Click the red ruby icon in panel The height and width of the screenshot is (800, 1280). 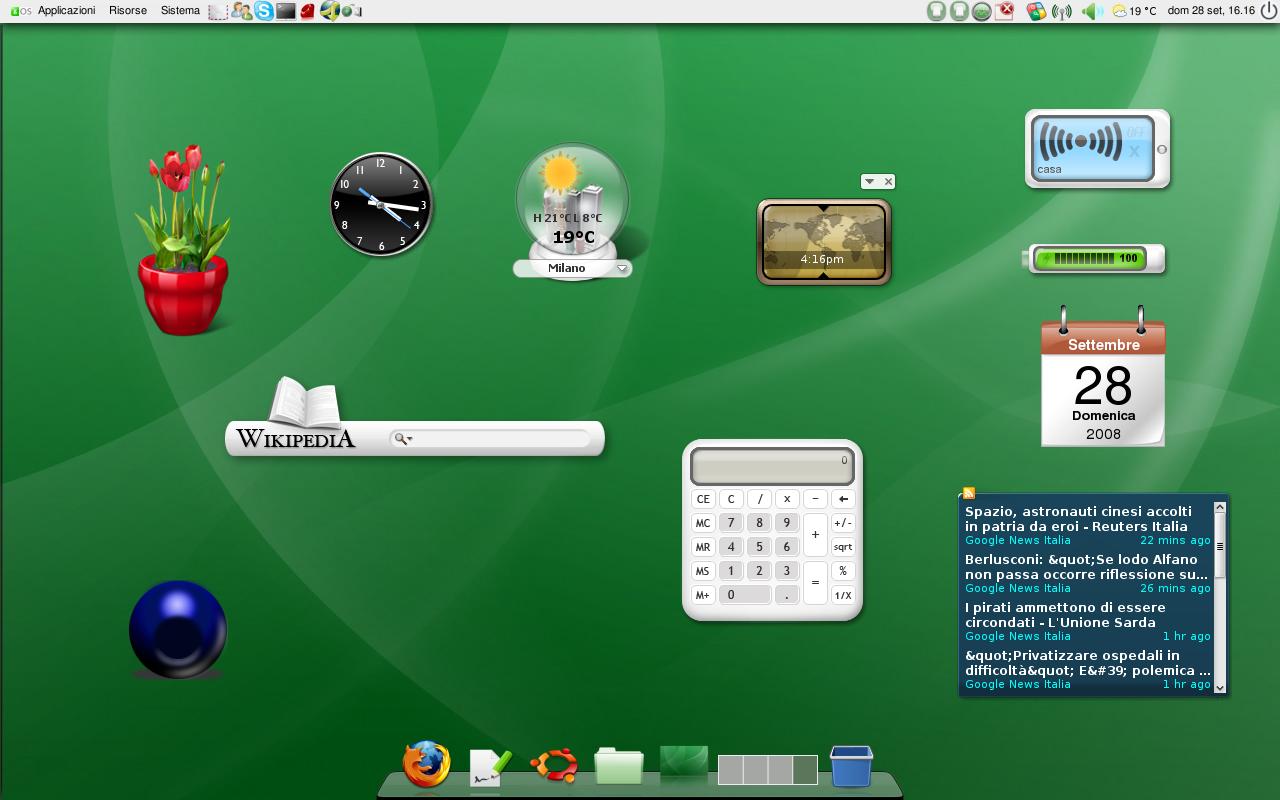(308, 11)
